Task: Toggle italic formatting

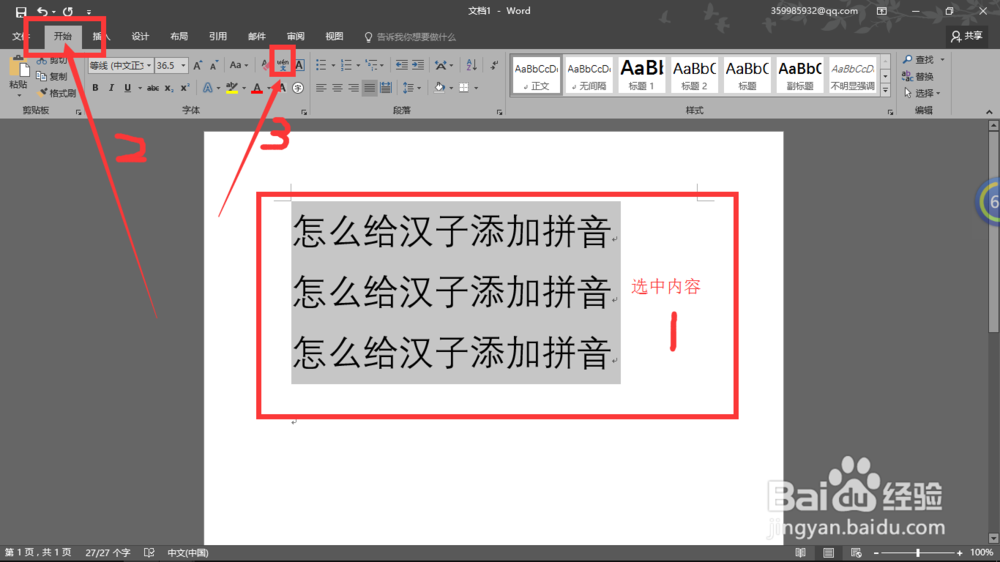Action: [111, 88]
